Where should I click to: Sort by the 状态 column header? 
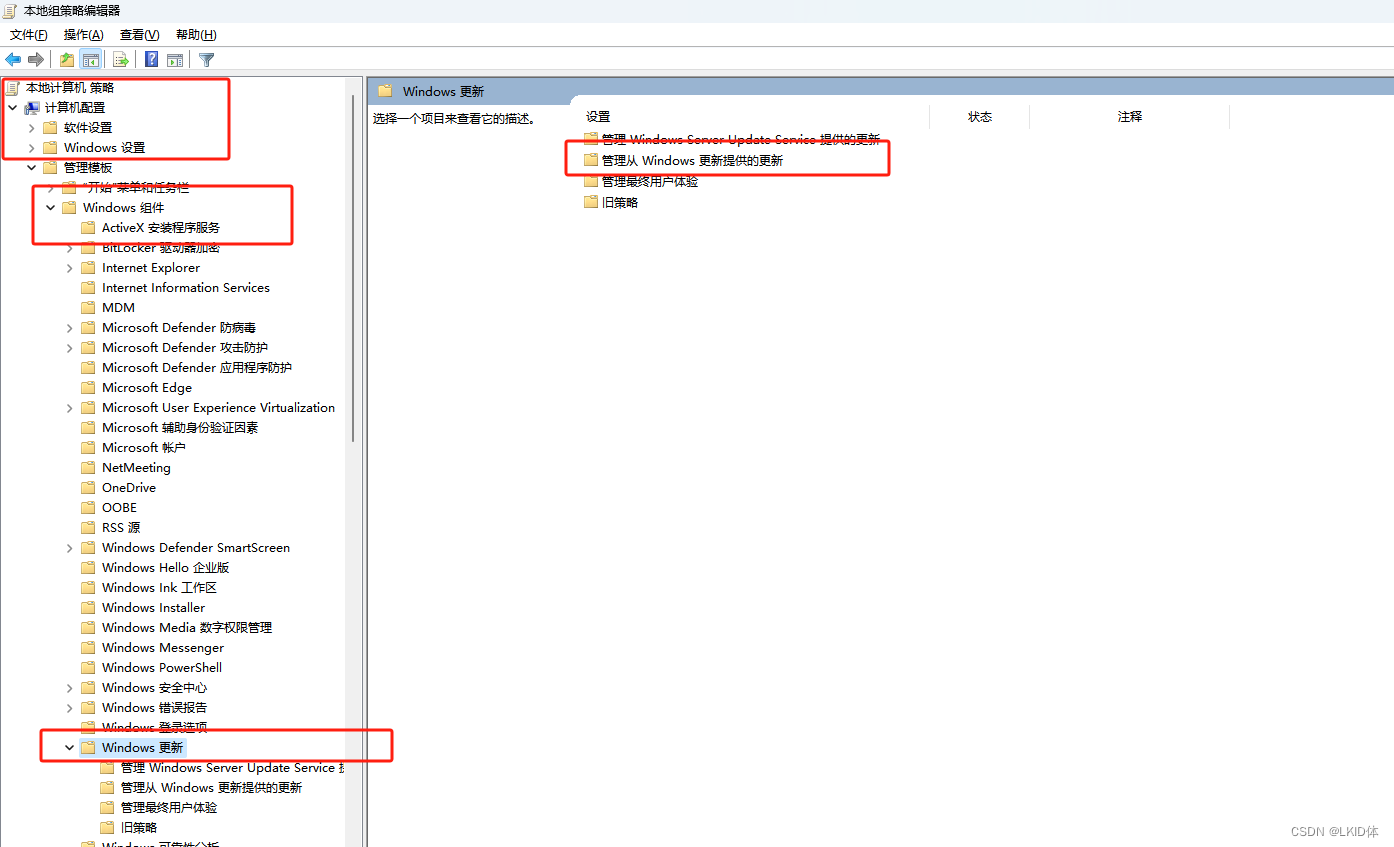(x=980, y=117)
